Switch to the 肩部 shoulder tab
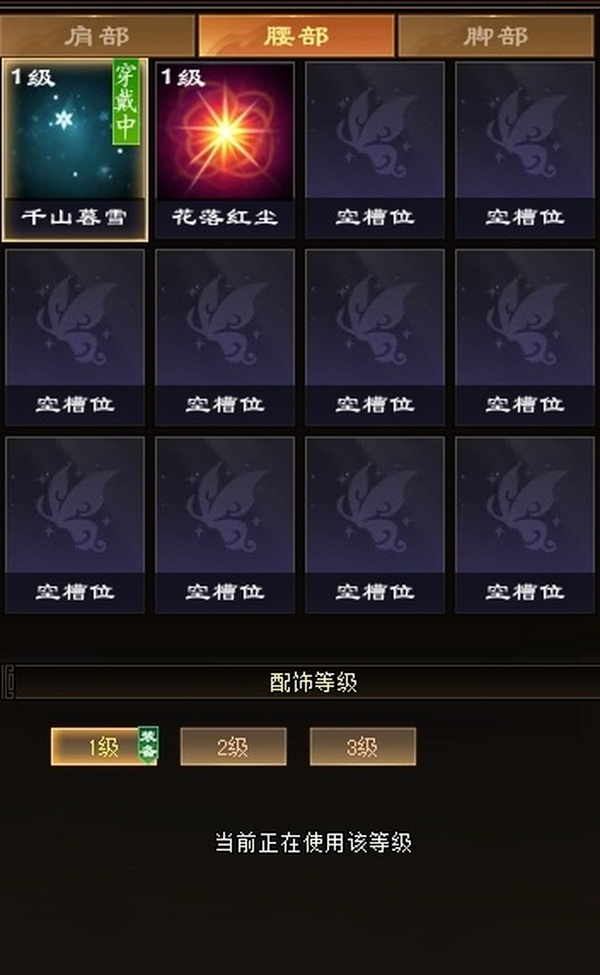 click(97, 36)
